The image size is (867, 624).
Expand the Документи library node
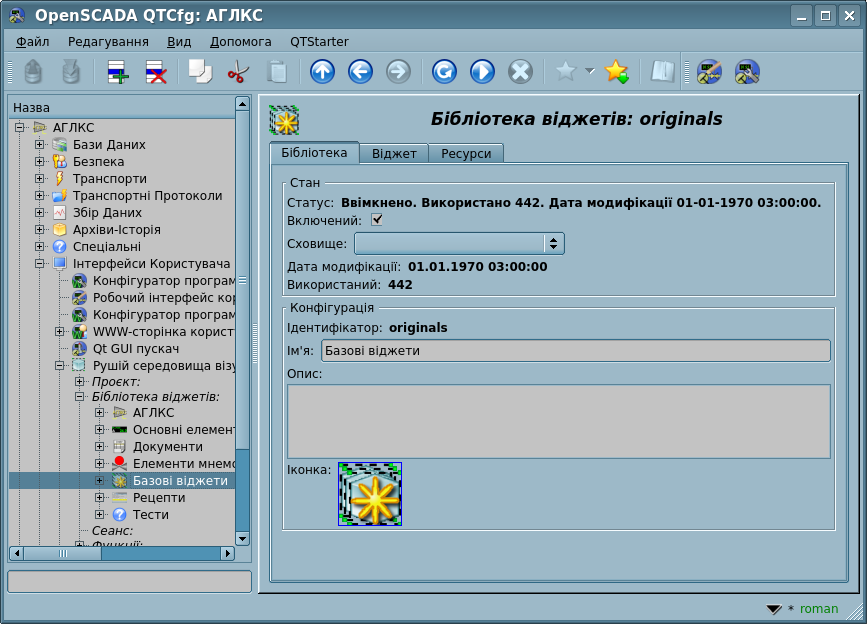99,447
